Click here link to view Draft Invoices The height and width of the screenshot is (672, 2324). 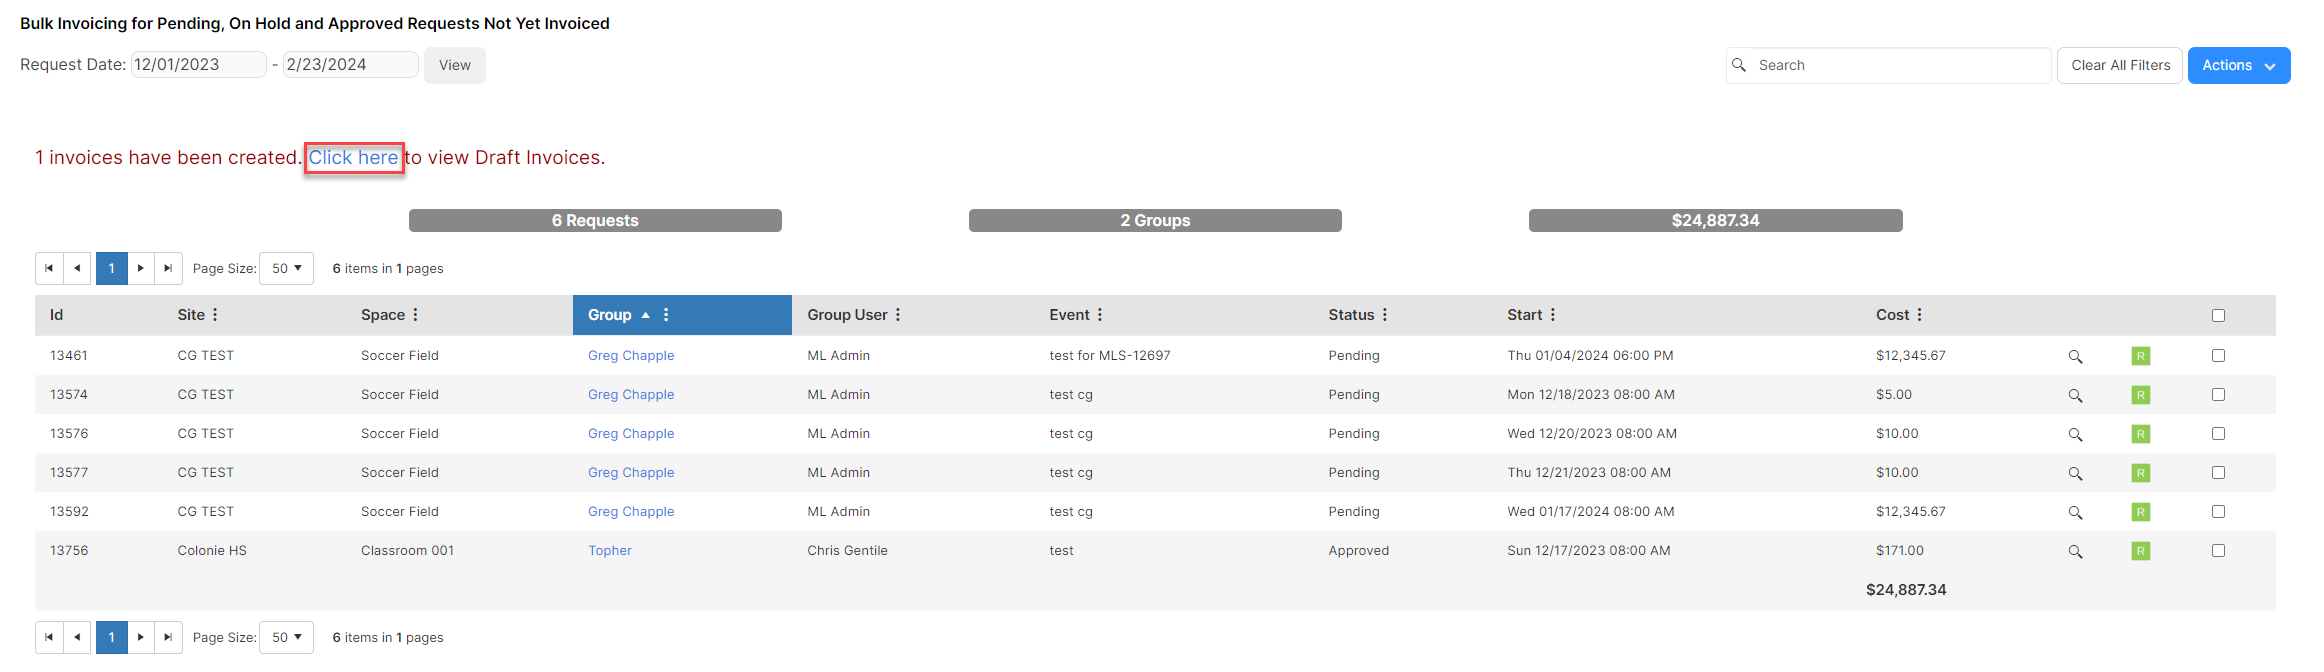pos(353,158)
